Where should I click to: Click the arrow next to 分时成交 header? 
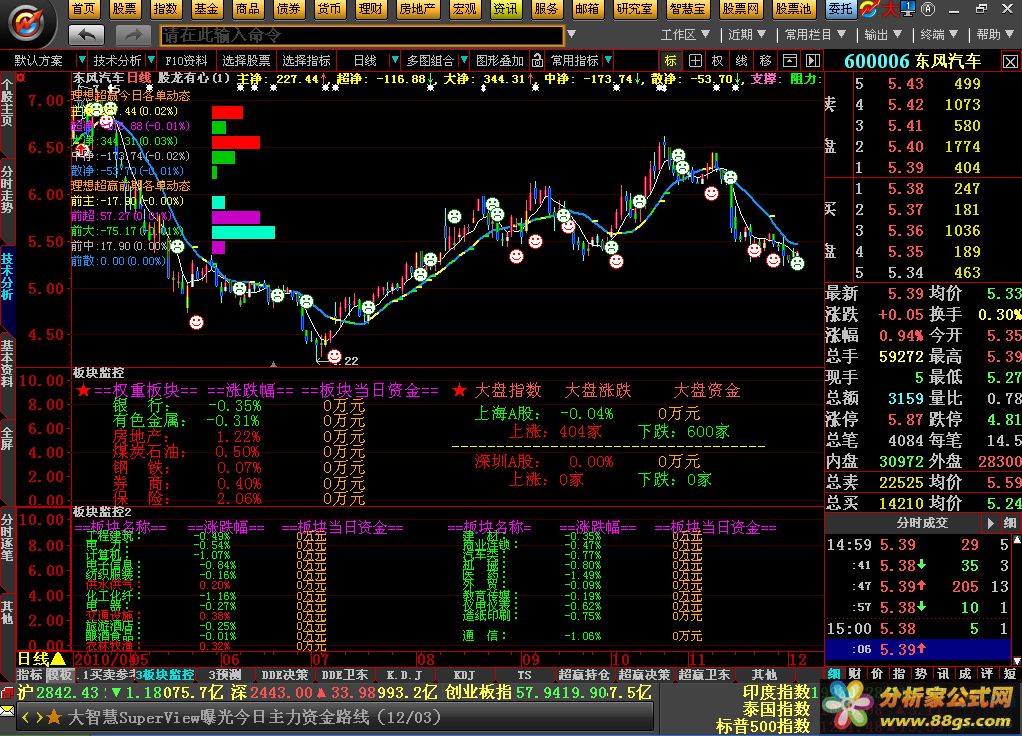point(991,523)
